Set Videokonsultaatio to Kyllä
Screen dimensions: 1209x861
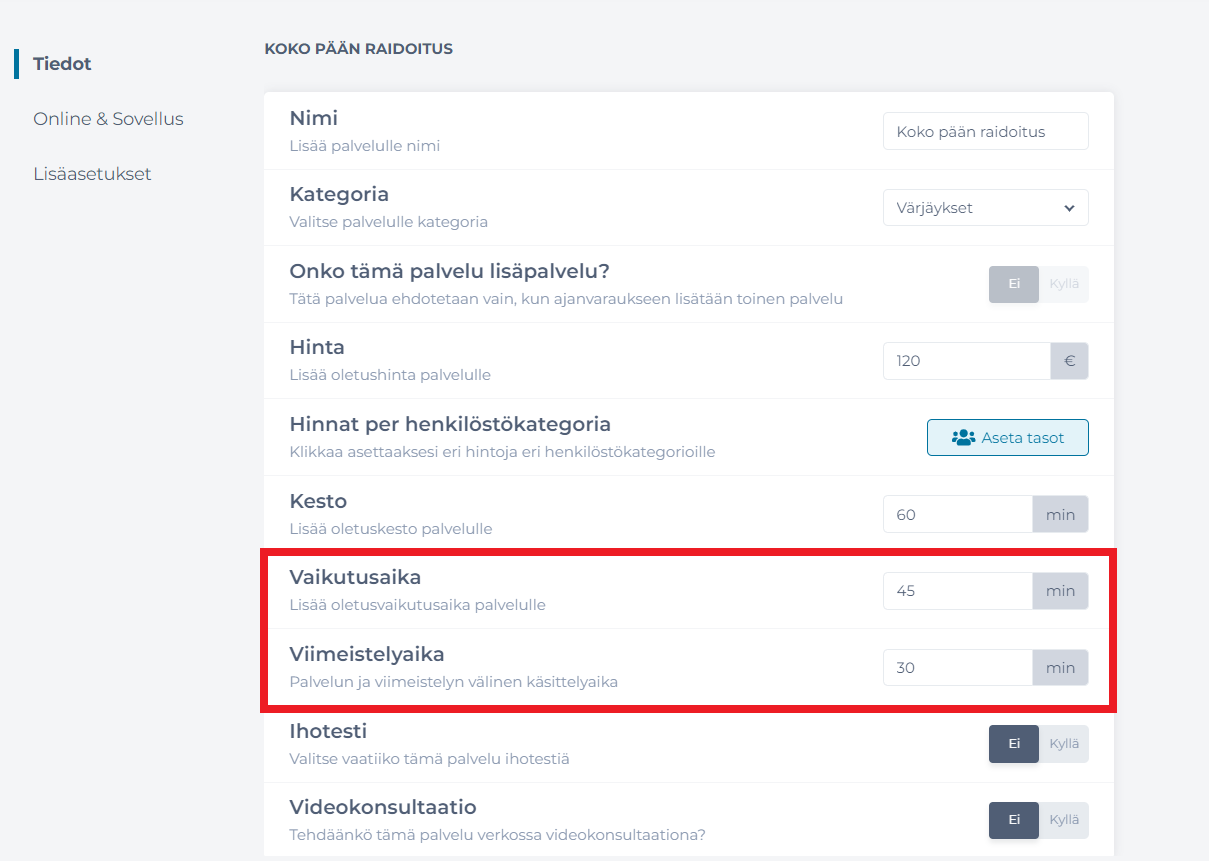(x=1063, y=820)
